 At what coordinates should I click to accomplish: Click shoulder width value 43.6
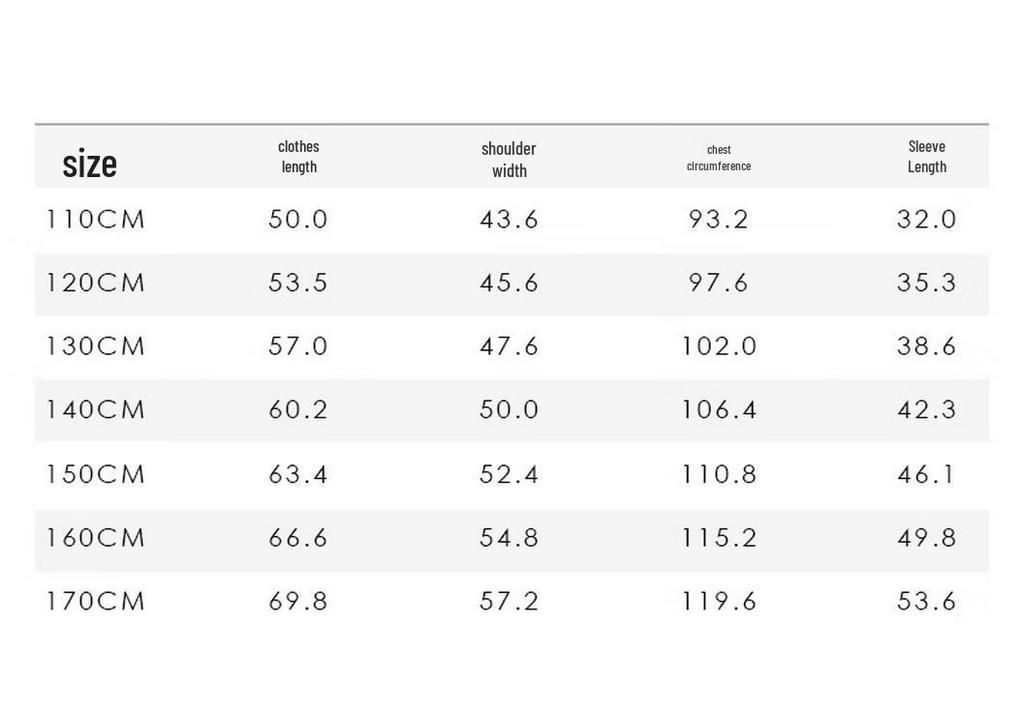click(509, 220)
